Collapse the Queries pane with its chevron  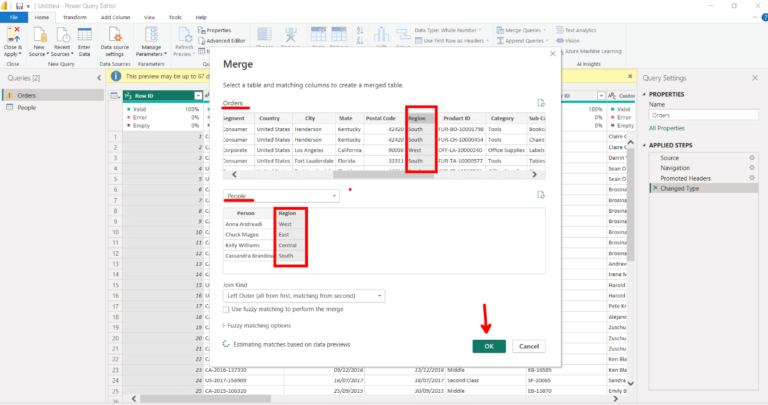click(x=99, y=78)
